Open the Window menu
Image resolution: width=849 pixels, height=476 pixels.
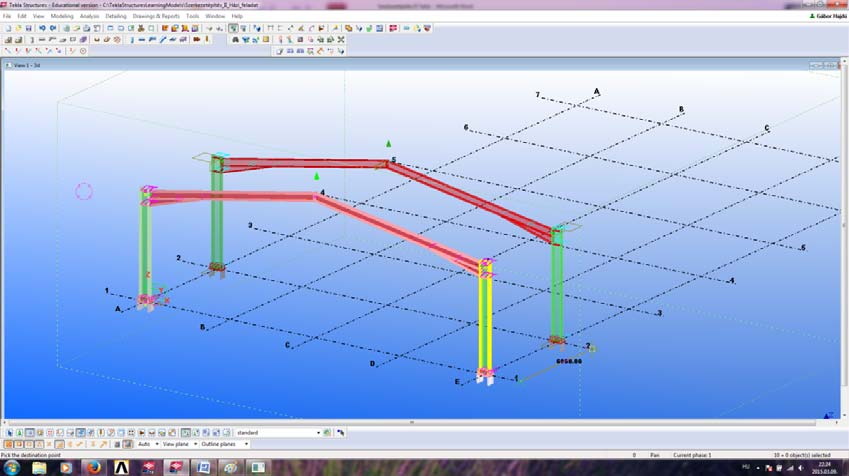215,16
